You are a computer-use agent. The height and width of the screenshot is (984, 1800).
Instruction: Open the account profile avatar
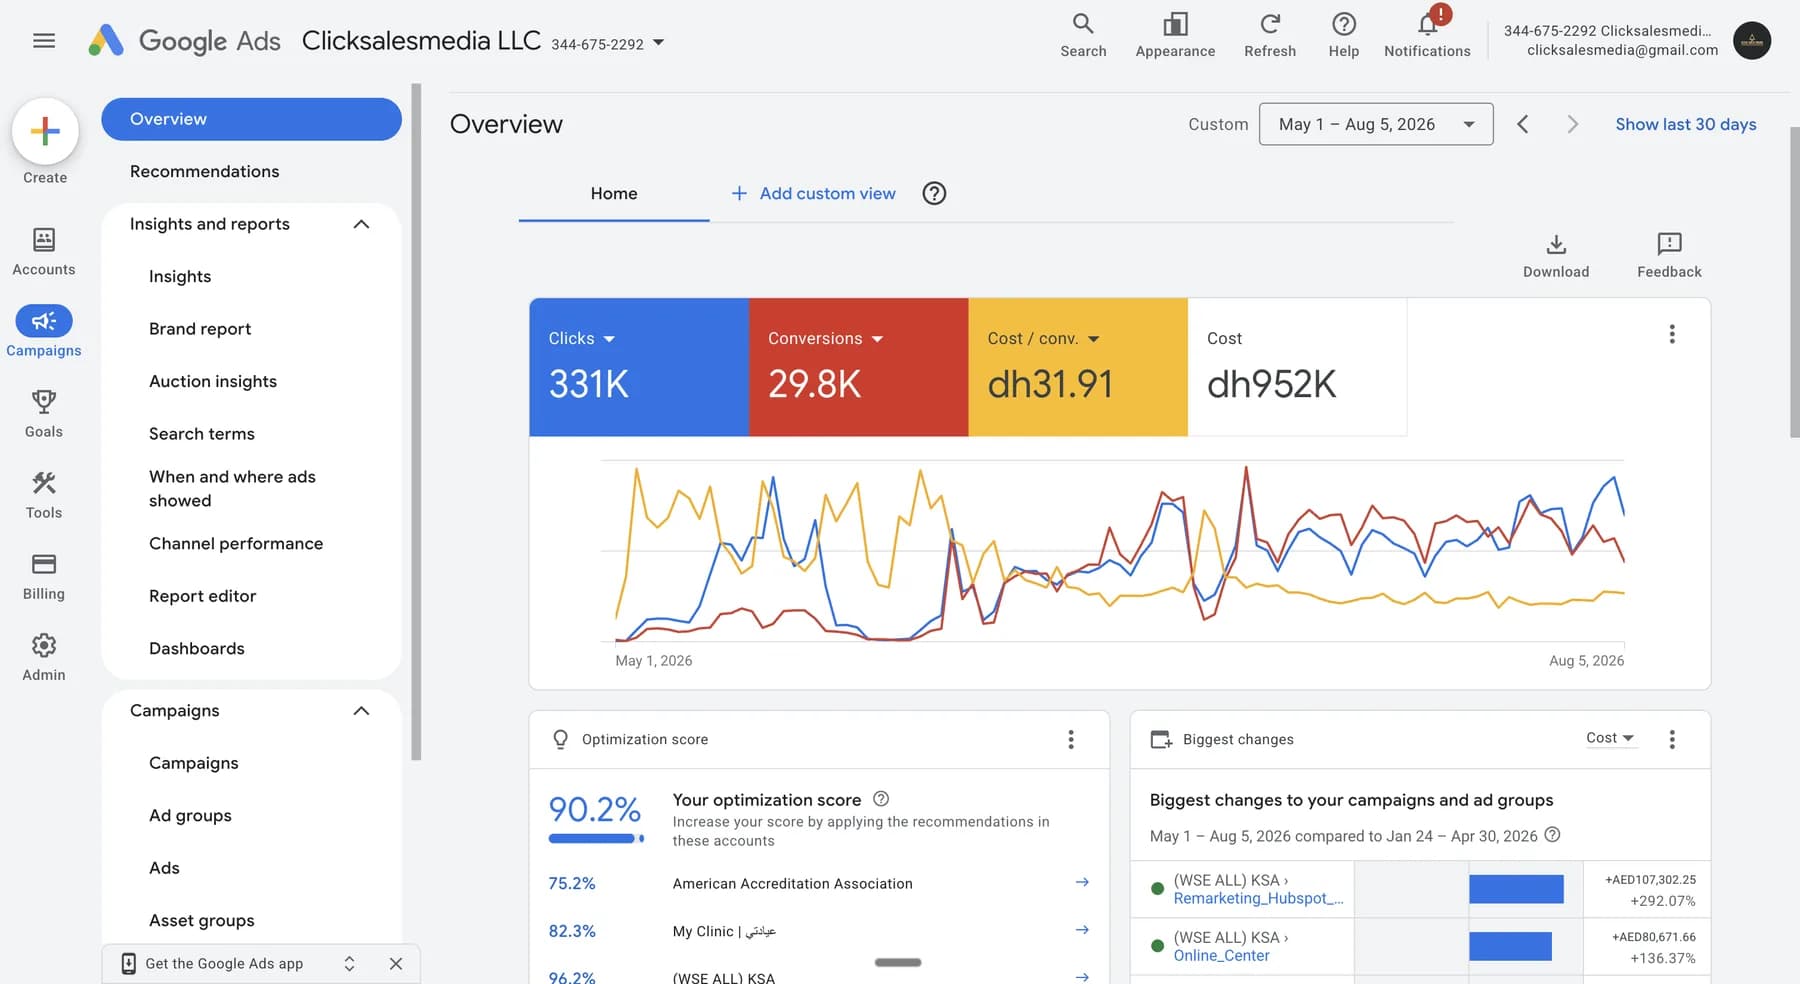click(x=1752, y=41)
